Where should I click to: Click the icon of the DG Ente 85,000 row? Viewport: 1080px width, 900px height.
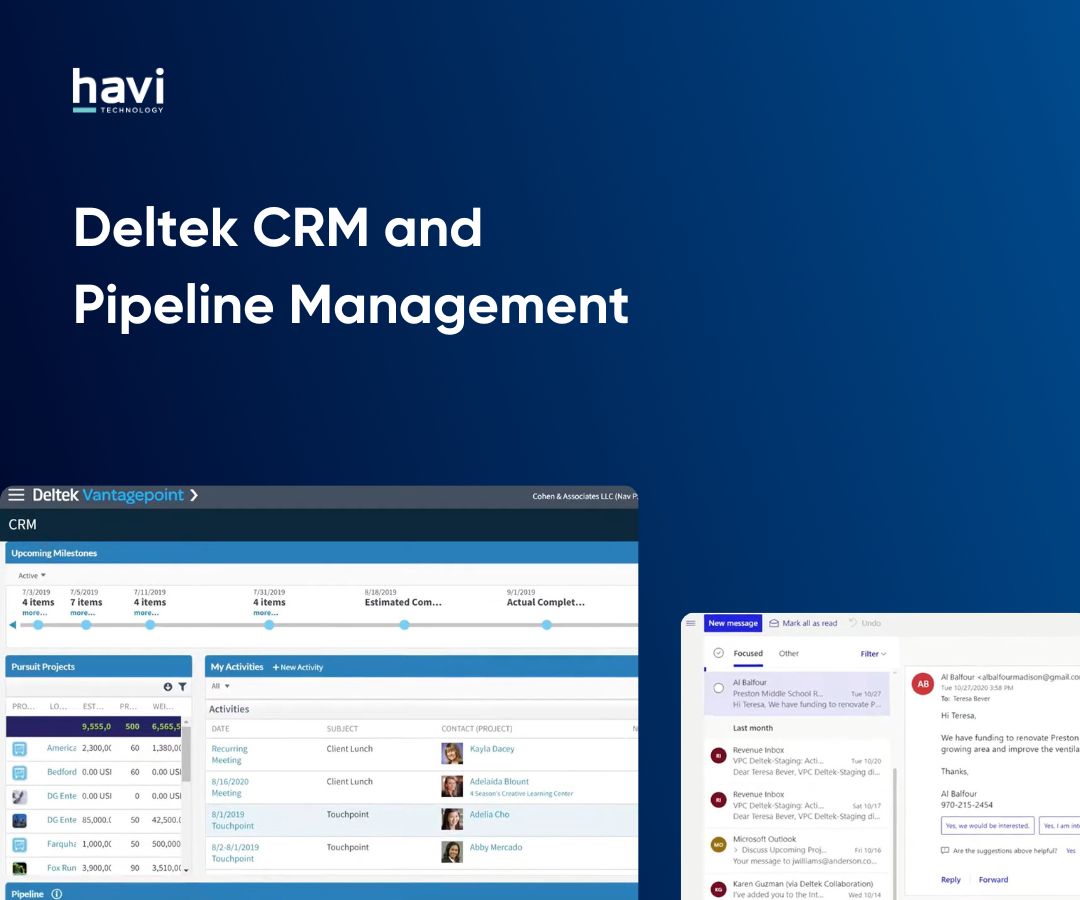pyautogui.click(x=19, y=820)
